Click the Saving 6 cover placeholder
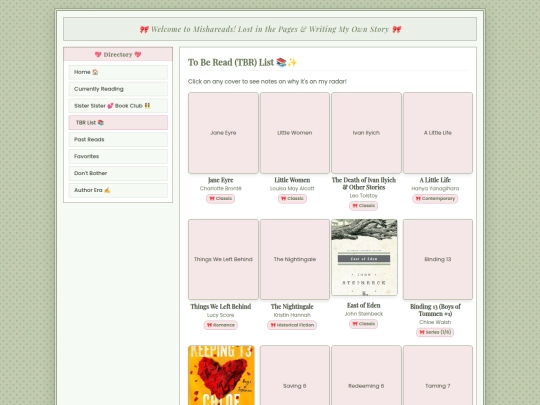The width and height of the screenshot is (540, 405). [x=295, y=375]
